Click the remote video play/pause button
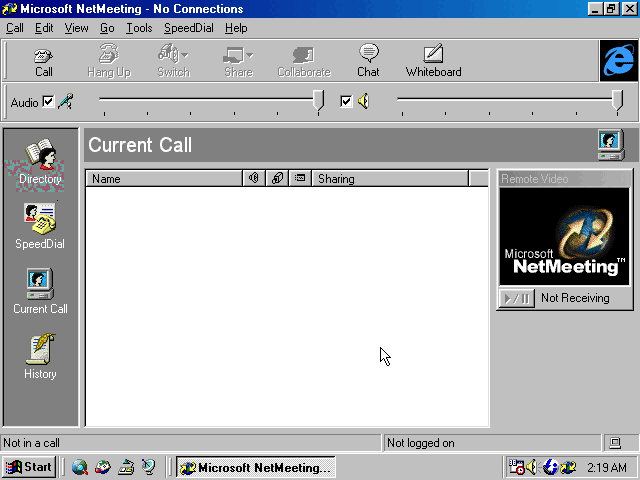 517,298
